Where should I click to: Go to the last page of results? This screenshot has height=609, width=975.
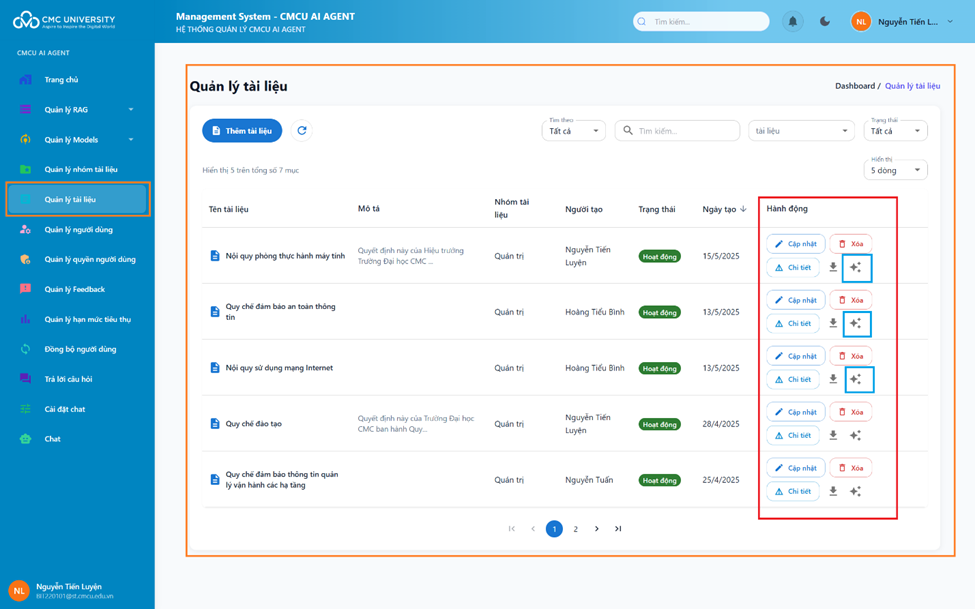[618, 529]
